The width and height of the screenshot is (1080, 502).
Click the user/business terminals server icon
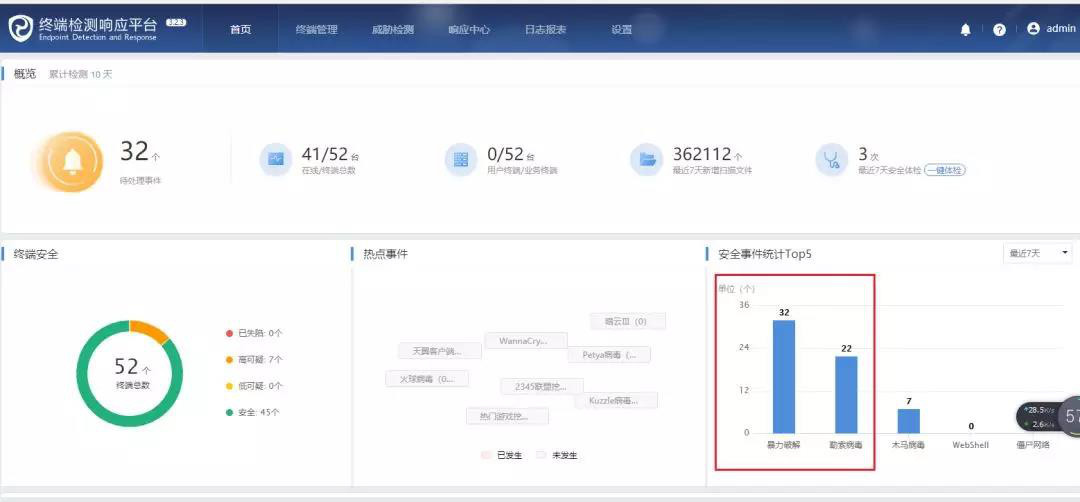pyautogui.click(x=461, y=159)
